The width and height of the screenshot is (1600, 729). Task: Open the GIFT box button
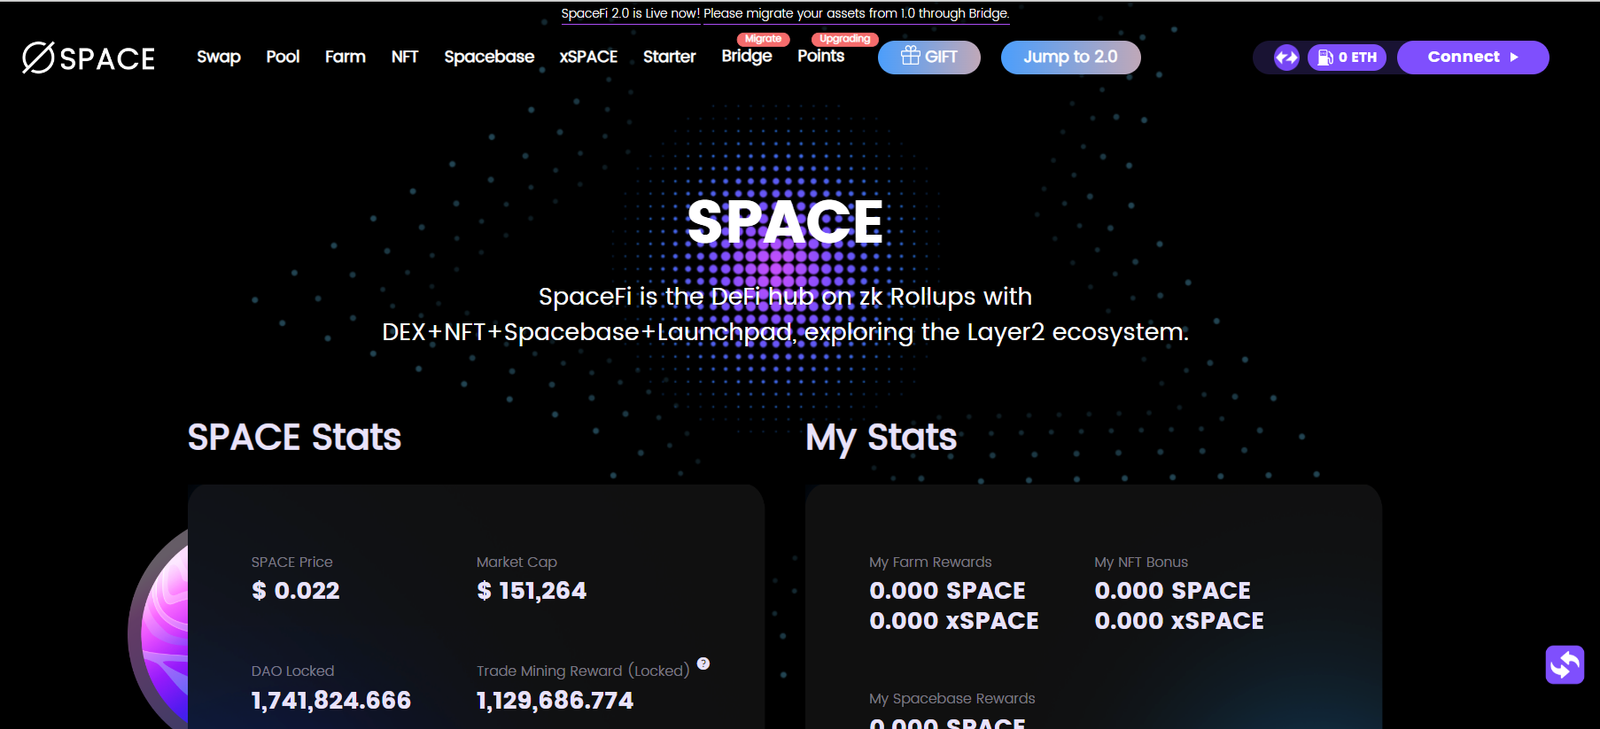[x=929, y=57]
